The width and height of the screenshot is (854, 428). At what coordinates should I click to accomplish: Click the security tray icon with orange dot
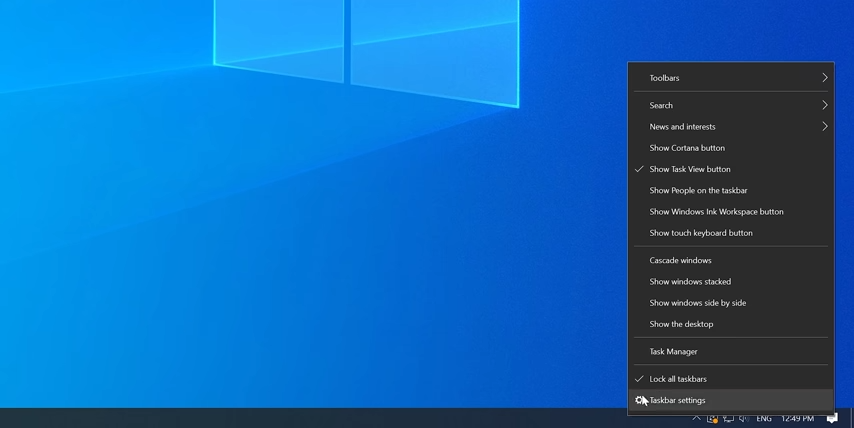coord(712,419)
